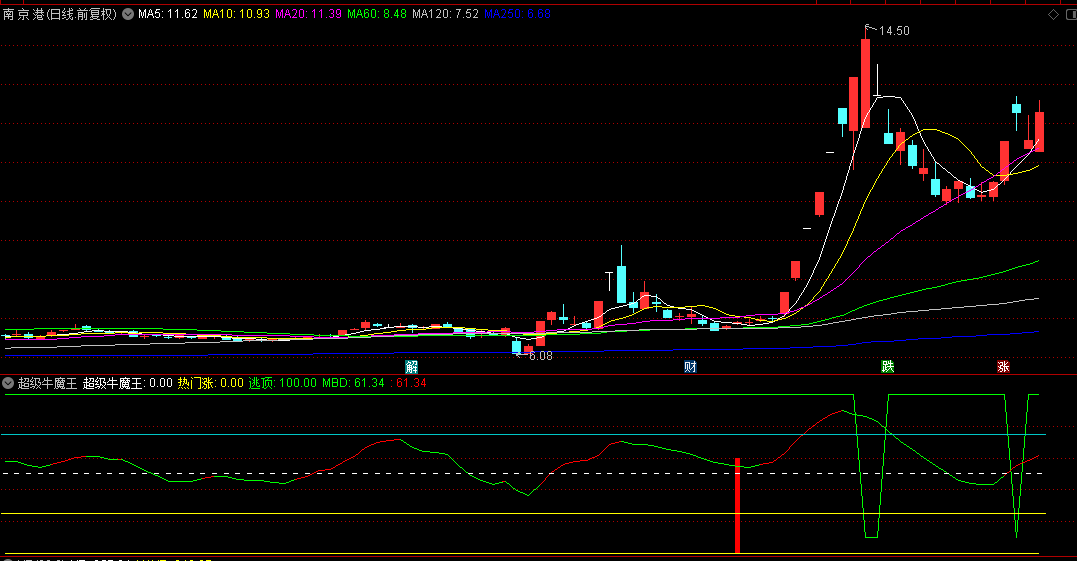Click the 南京港(日线前复权) period title

(60, 15)
